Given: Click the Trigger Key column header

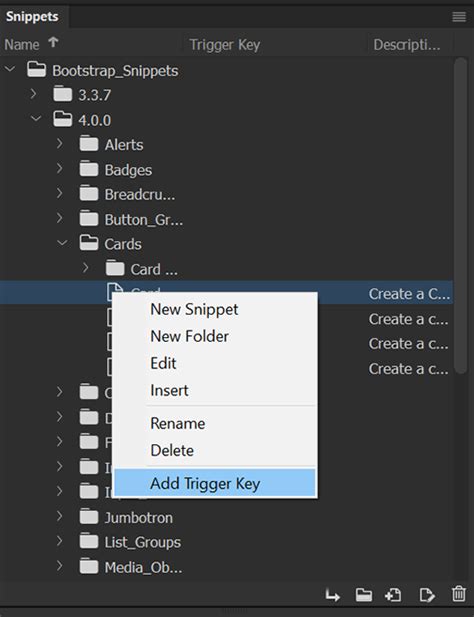Looking at the screenshot, I should coord(225,45).
